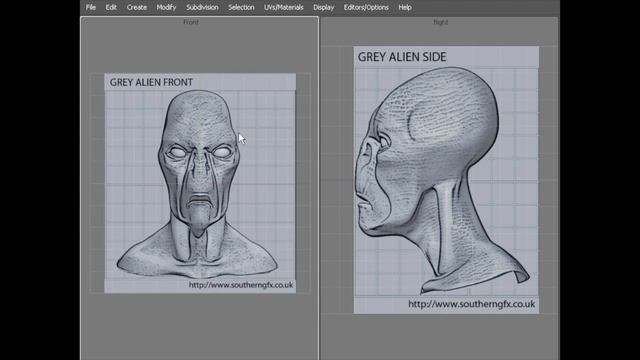
Task: Click the Front viewport label
Action: [x=191, y=22]
